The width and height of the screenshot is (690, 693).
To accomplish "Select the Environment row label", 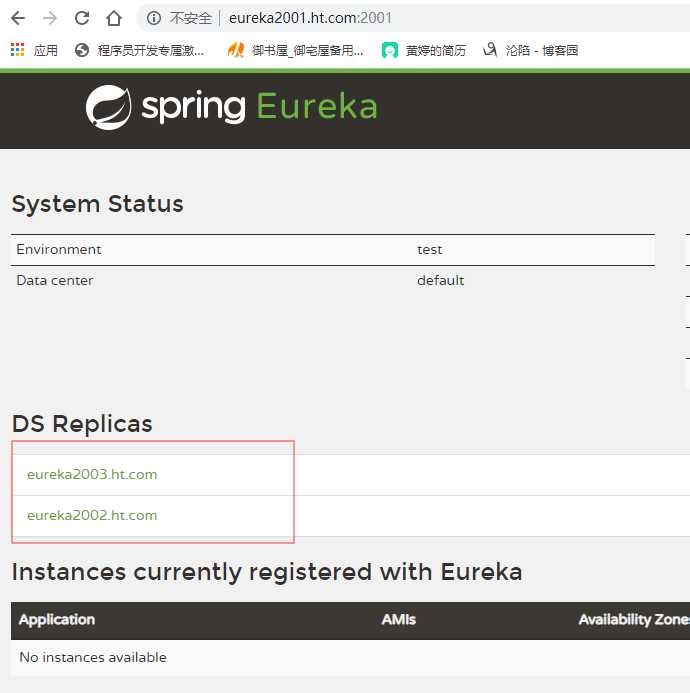I will pos(59,249).
